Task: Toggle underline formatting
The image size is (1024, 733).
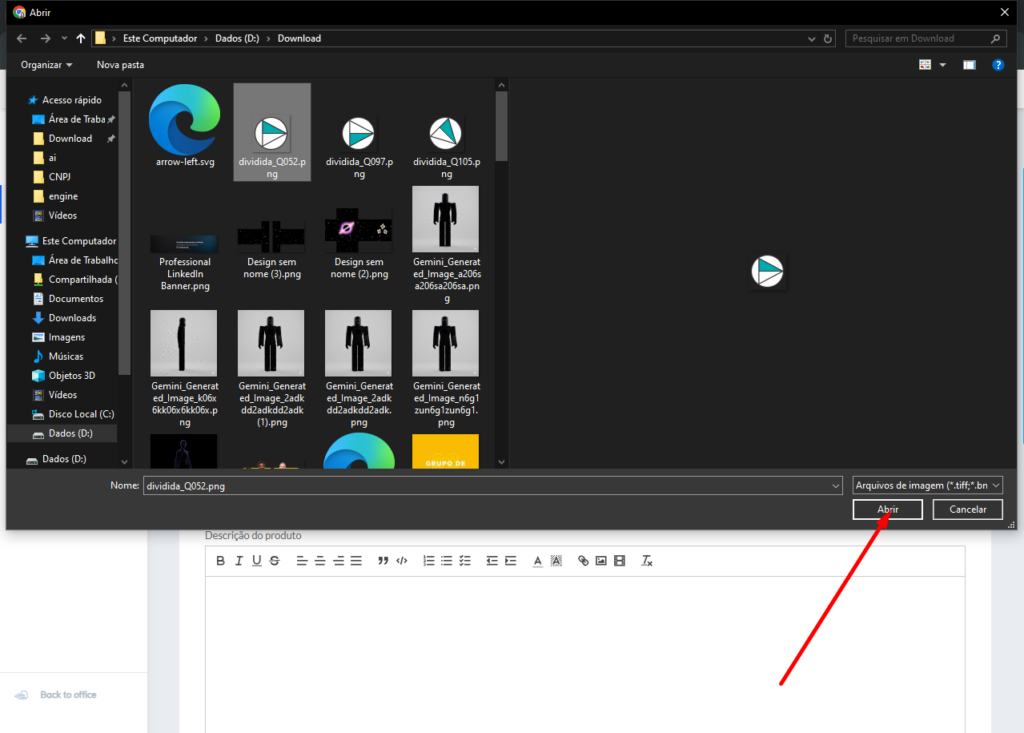Action: pos(257,561)
